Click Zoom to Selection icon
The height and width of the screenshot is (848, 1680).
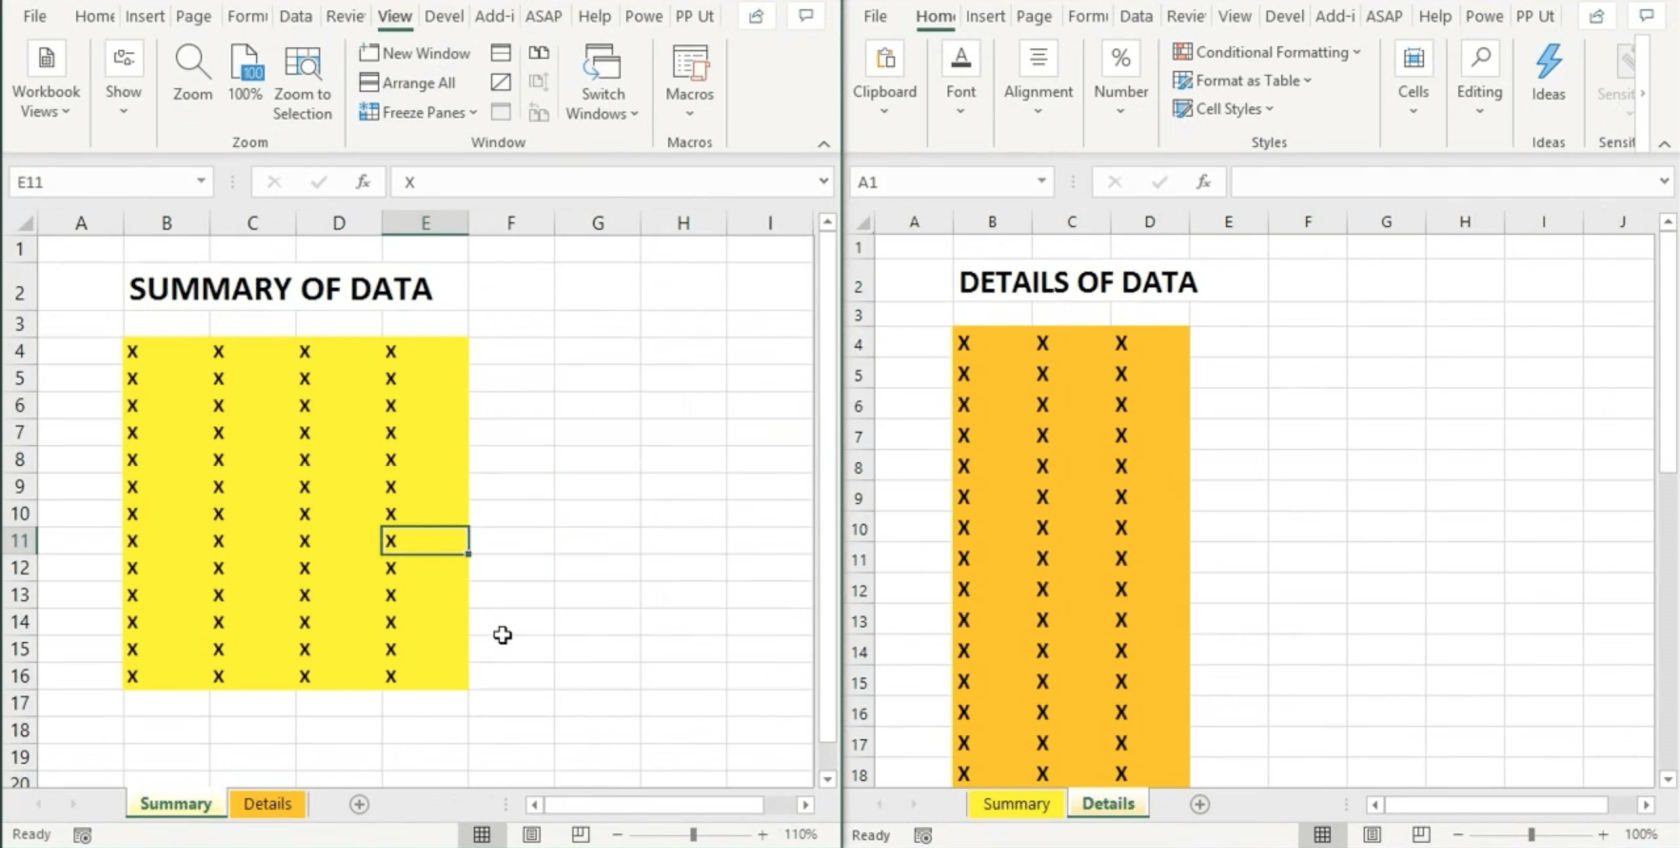pyautogui.click(x=302, y=82)
